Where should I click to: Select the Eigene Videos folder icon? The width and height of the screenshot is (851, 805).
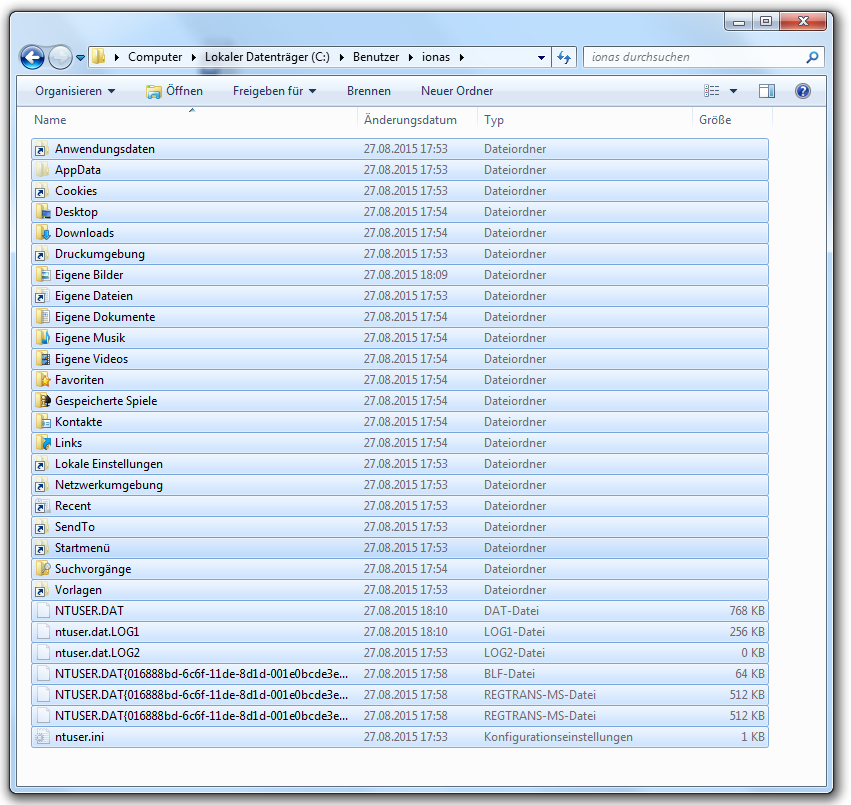pos(42,359)
